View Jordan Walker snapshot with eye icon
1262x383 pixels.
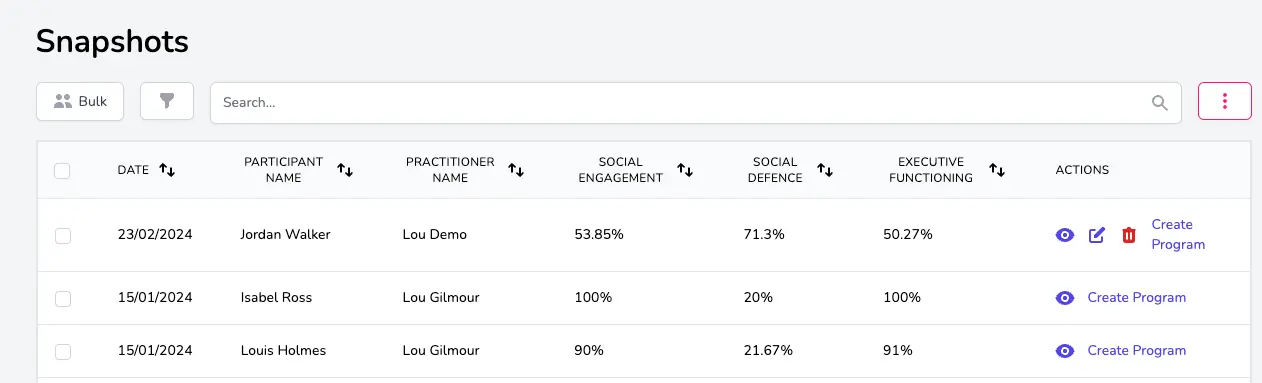(1065, 235)
